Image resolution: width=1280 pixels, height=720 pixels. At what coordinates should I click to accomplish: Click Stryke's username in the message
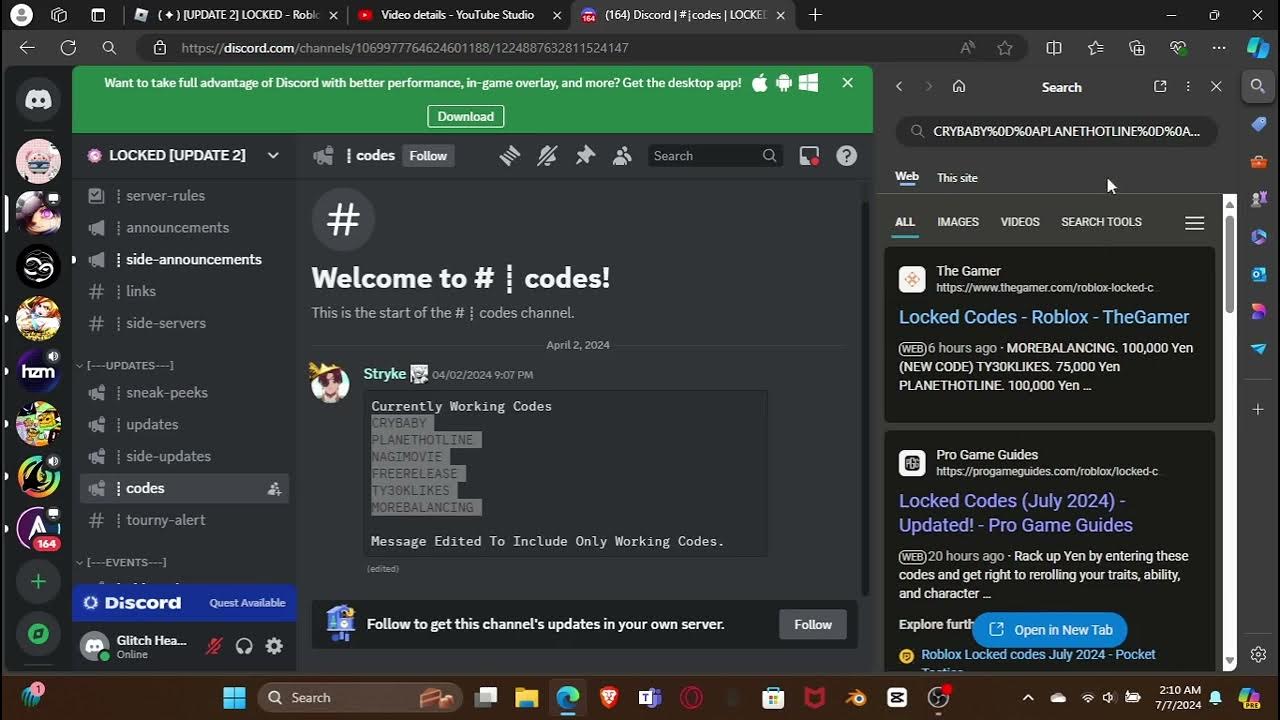click(x=384, y=374)
